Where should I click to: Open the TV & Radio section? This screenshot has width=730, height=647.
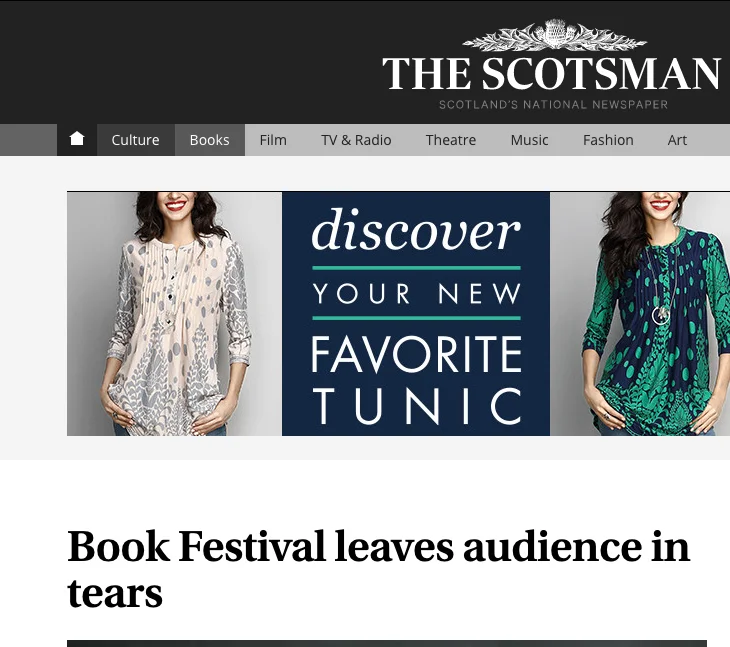click(356, 140)
